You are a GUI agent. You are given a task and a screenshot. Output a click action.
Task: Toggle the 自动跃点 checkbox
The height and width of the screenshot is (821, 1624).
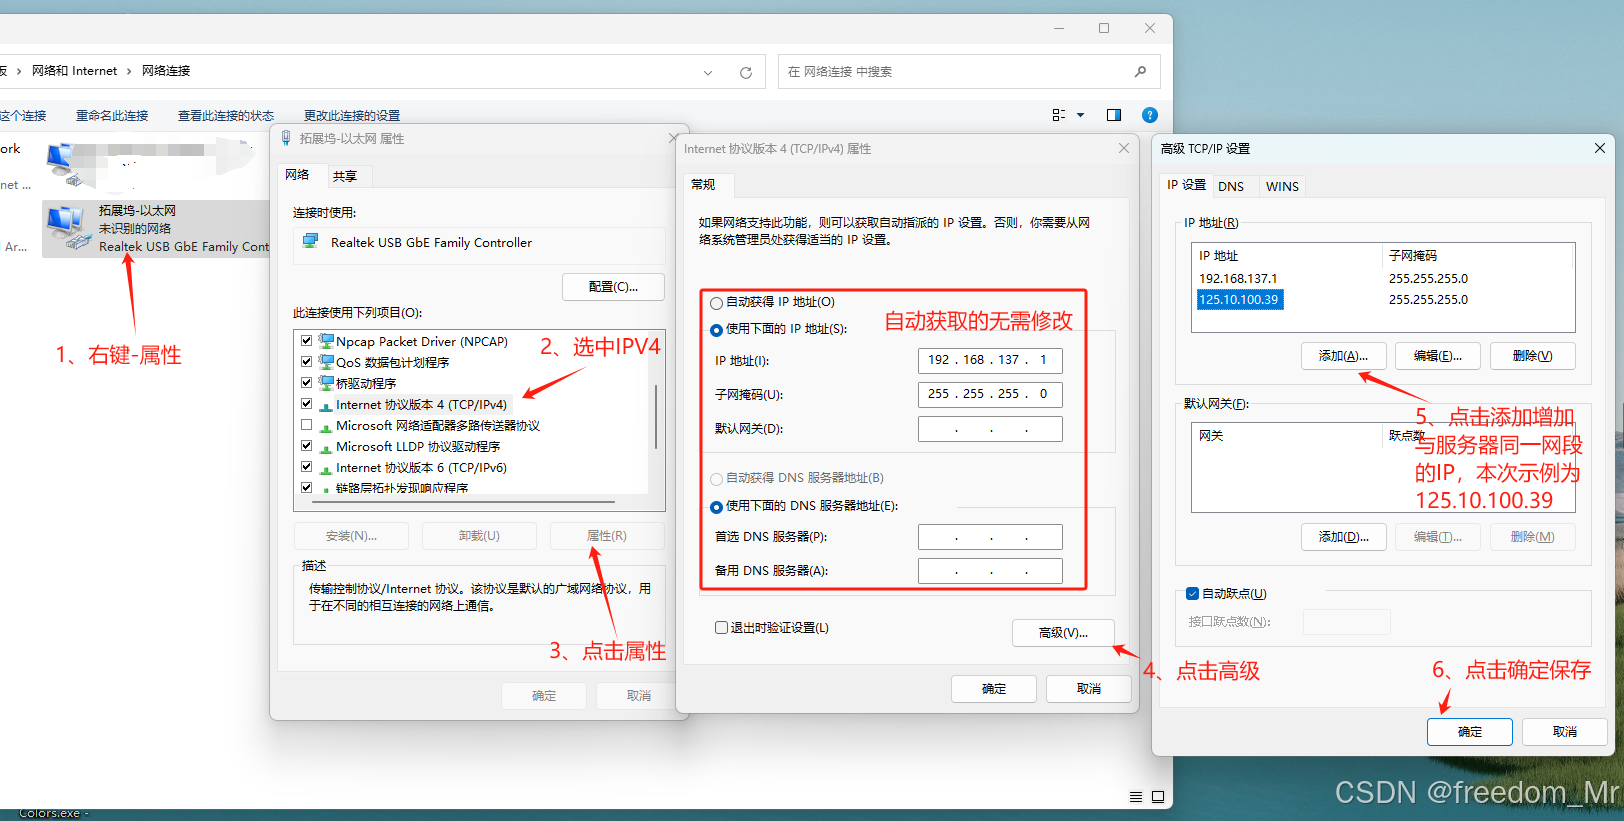click(x=1192, y=594)
